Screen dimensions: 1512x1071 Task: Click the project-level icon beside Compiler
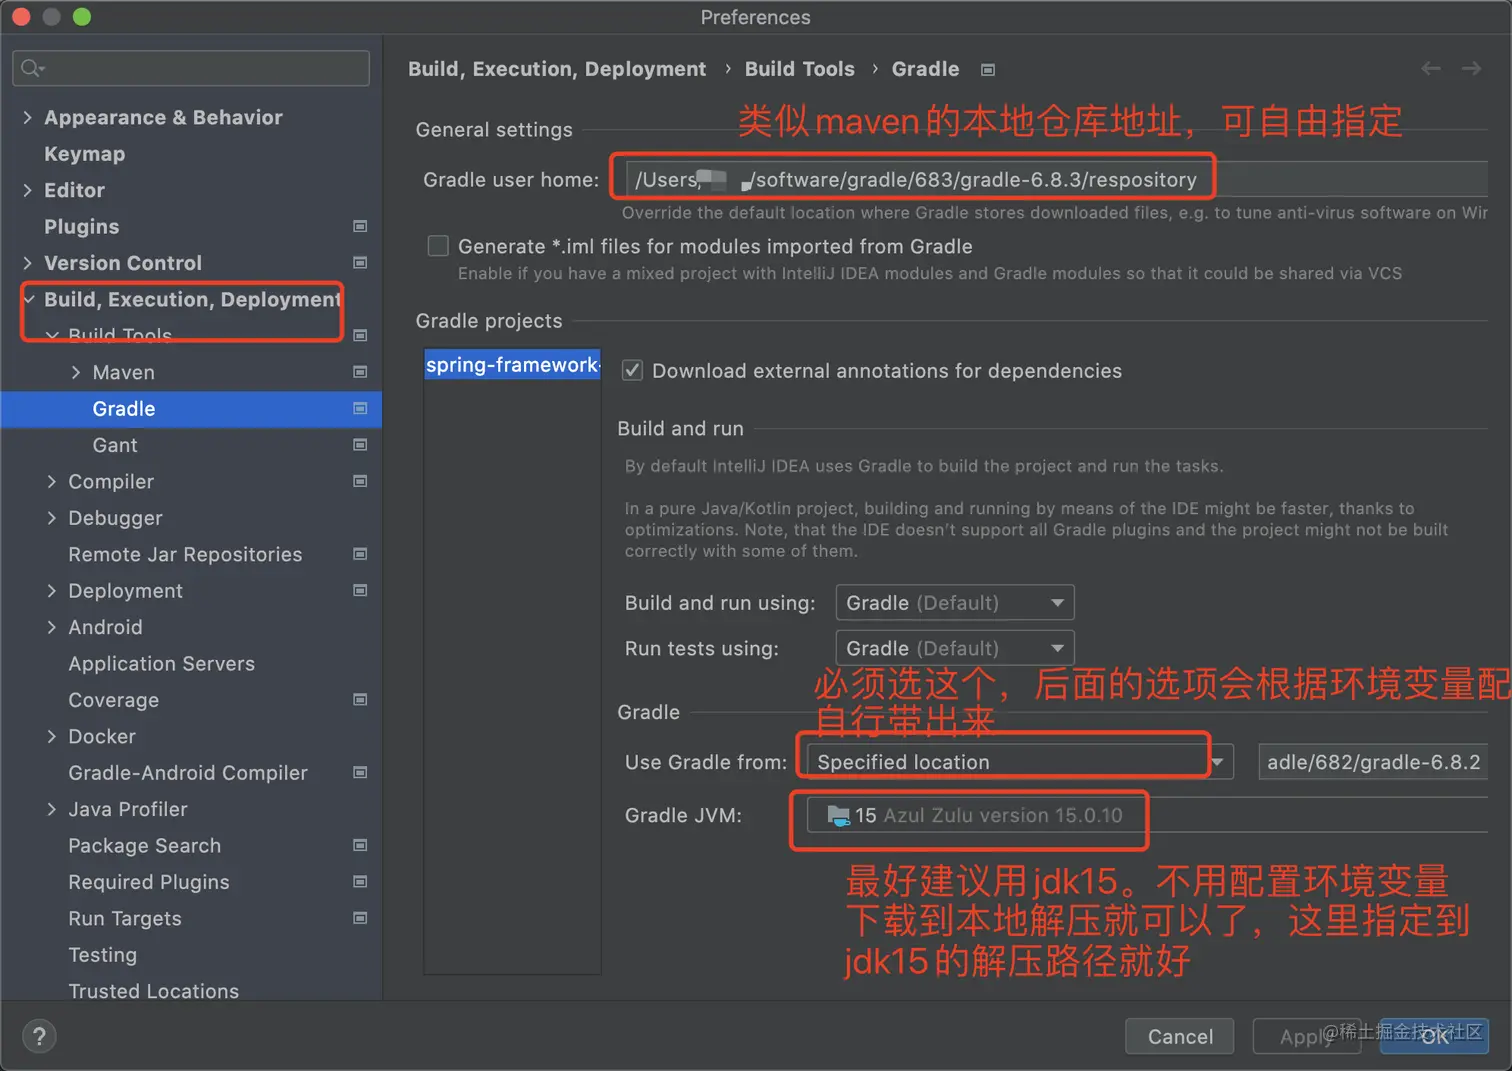coord(360,481)
